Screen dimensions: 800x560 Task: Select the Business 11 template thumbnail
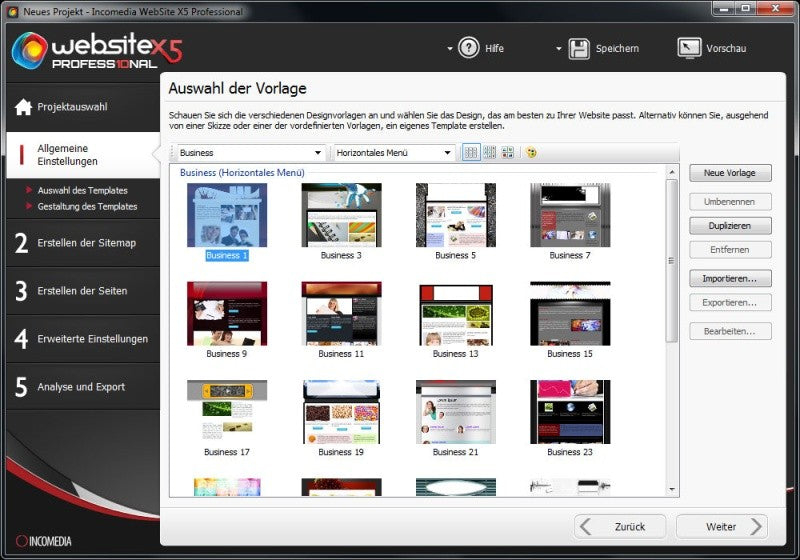(x=341, y=314)
